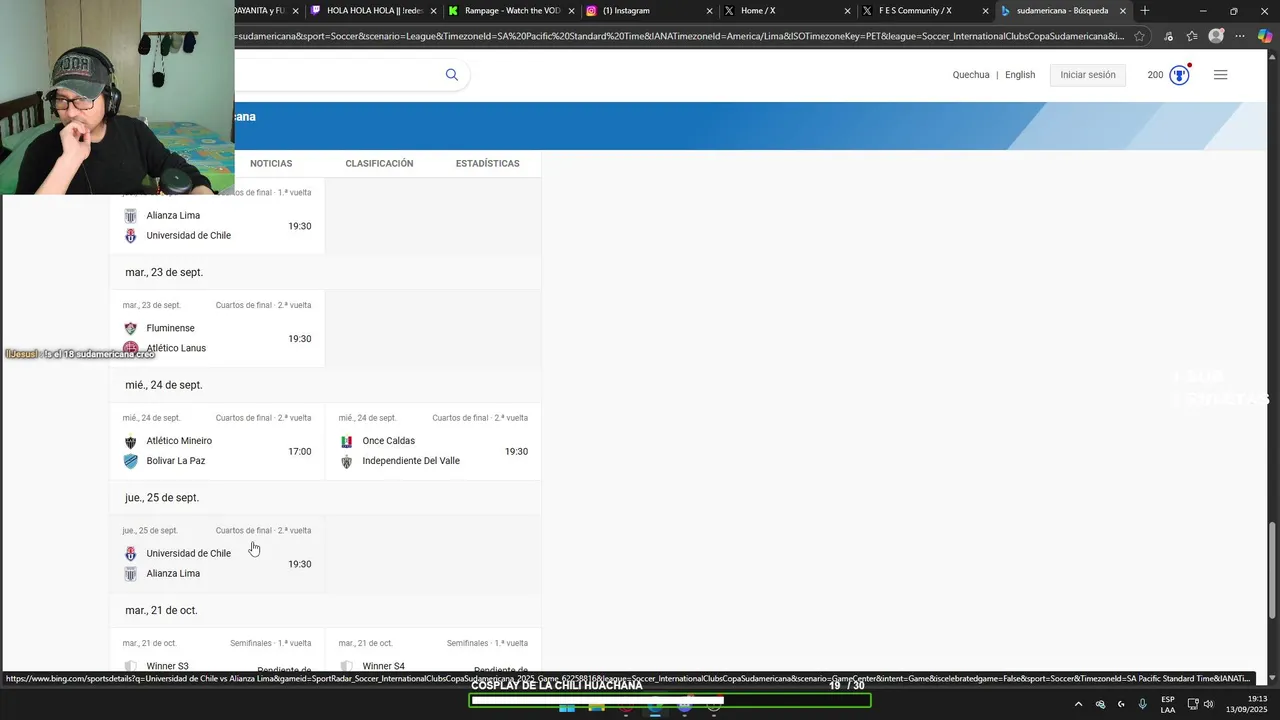
Task: Click Winner S3 placeholder shield icon
Action: point(130,666)
